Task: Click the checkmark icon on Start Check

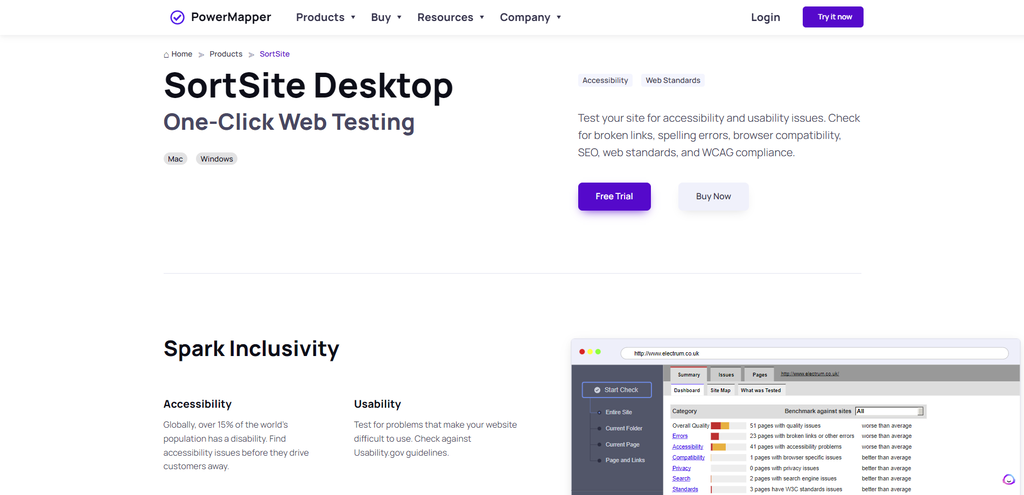Action: pyautogui.click(x=597, y=390)
